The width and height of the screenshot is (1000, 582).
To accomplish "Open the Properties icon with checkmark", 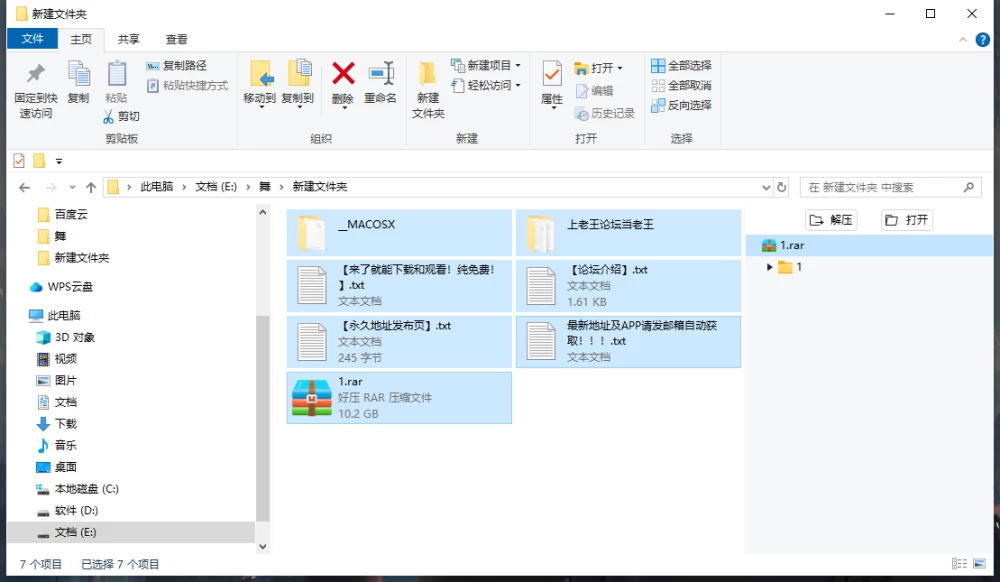I will point(552,74).
